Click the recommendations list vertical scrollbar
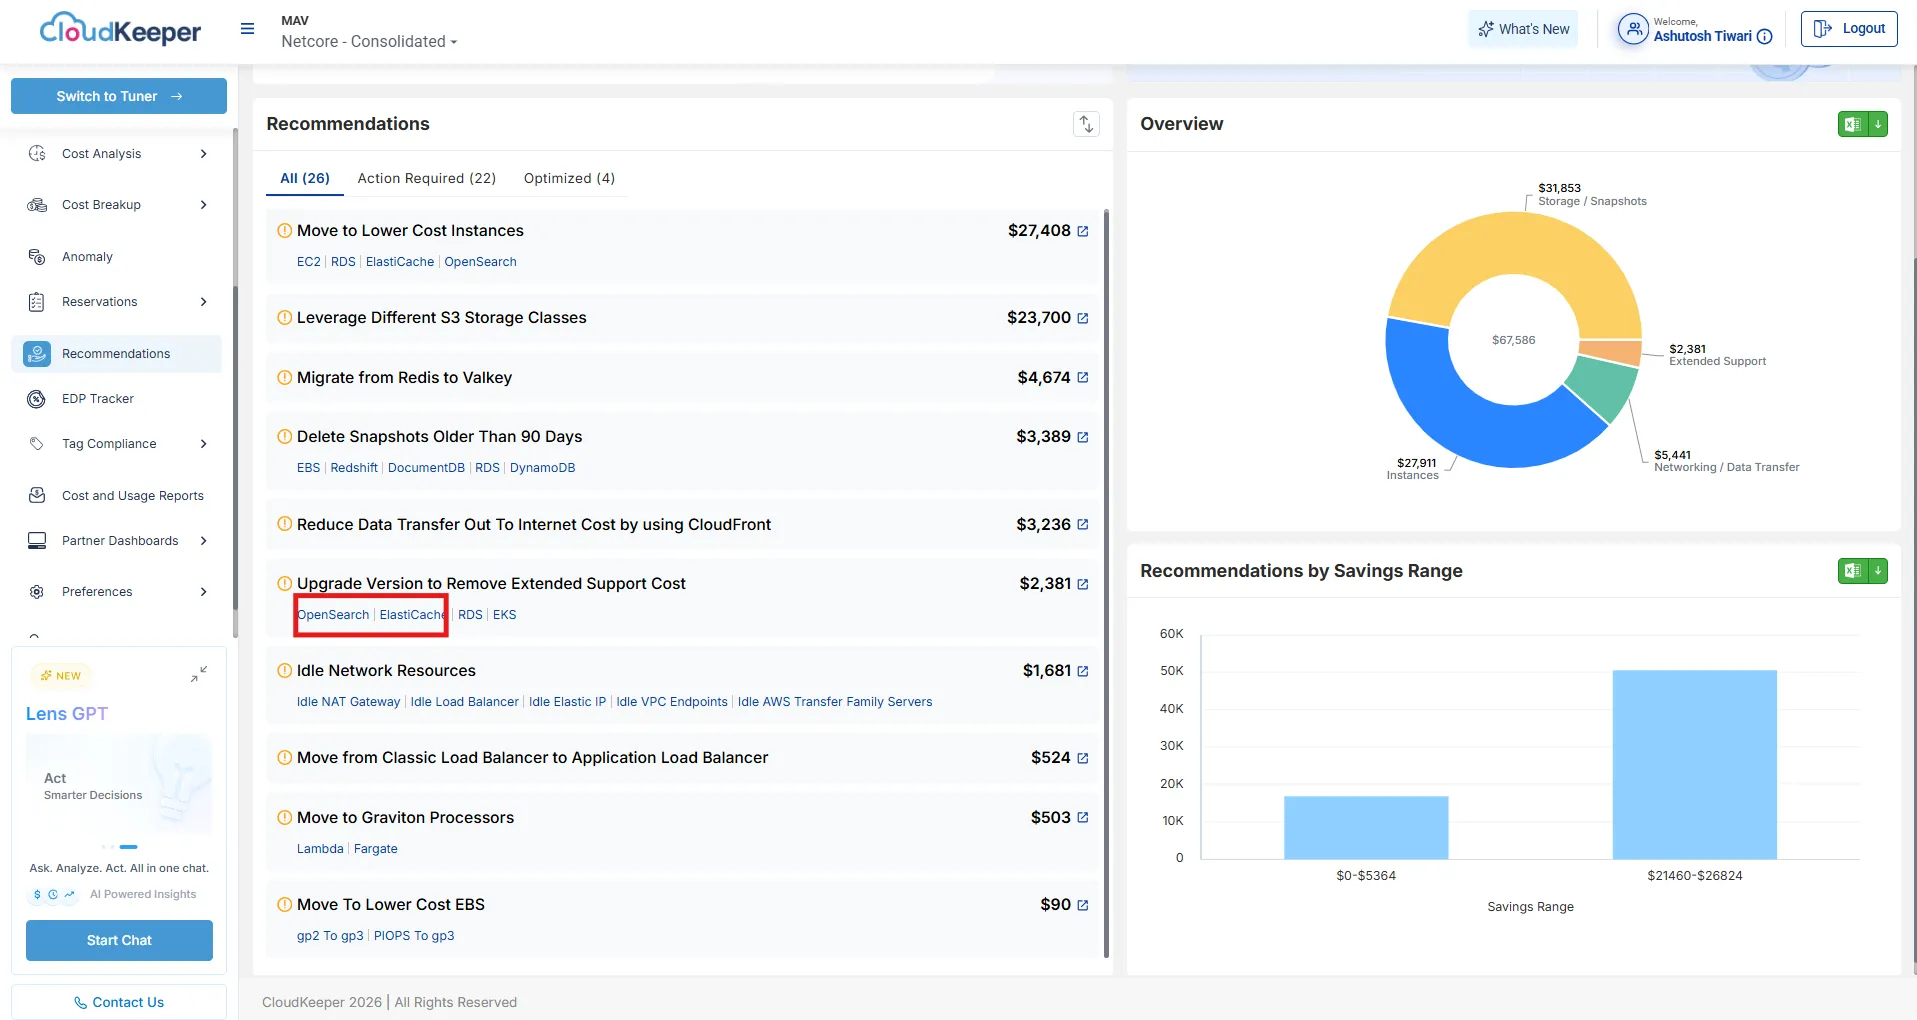Viewport: 1917px width, 1020px height. (x=1106, y=583)
